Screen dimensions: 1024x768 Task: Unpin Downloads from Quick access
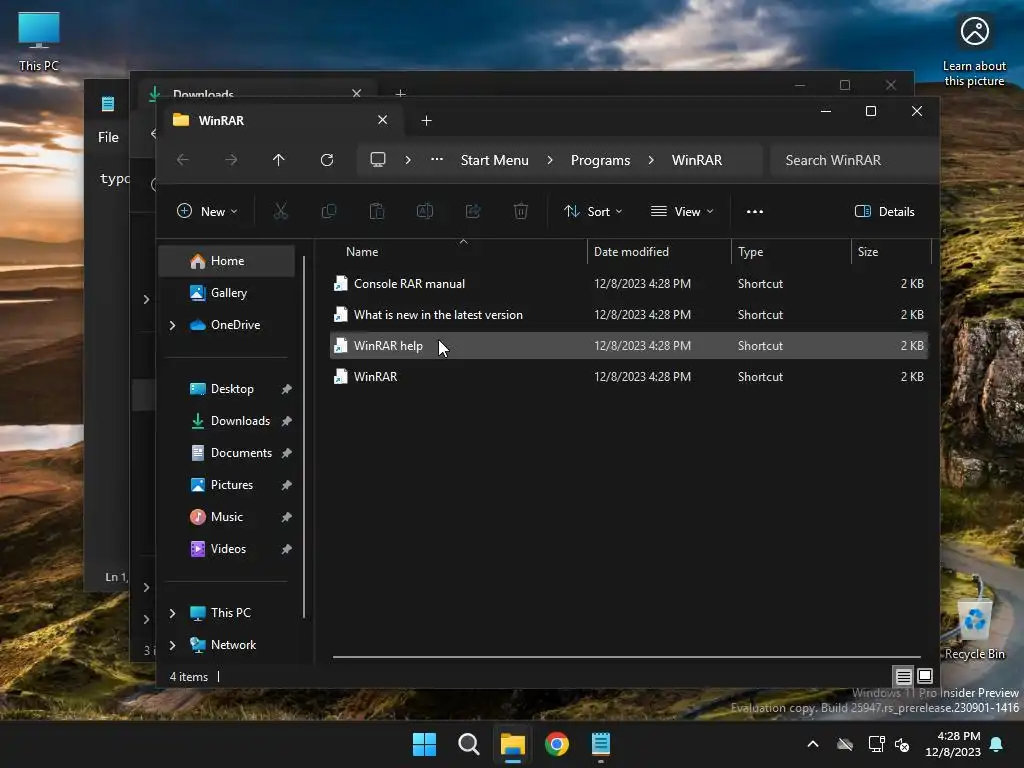(x=287, y=421)
